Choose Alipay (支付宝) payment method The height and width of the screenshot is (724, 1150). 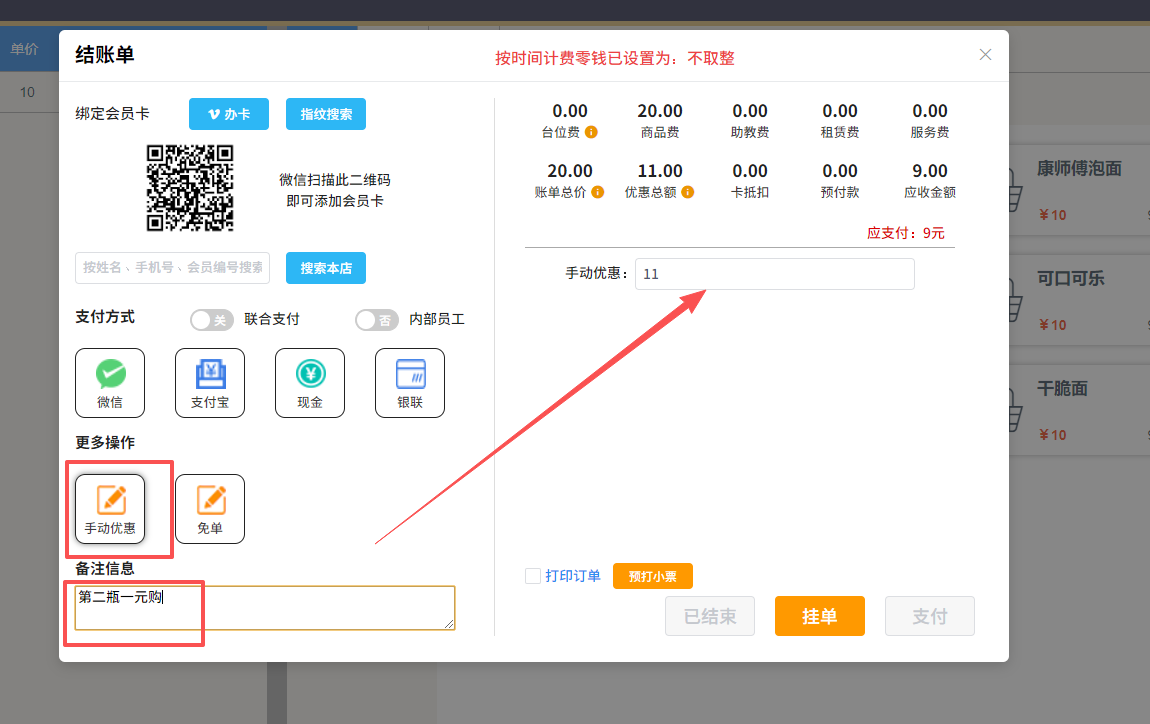pos(210,382)
